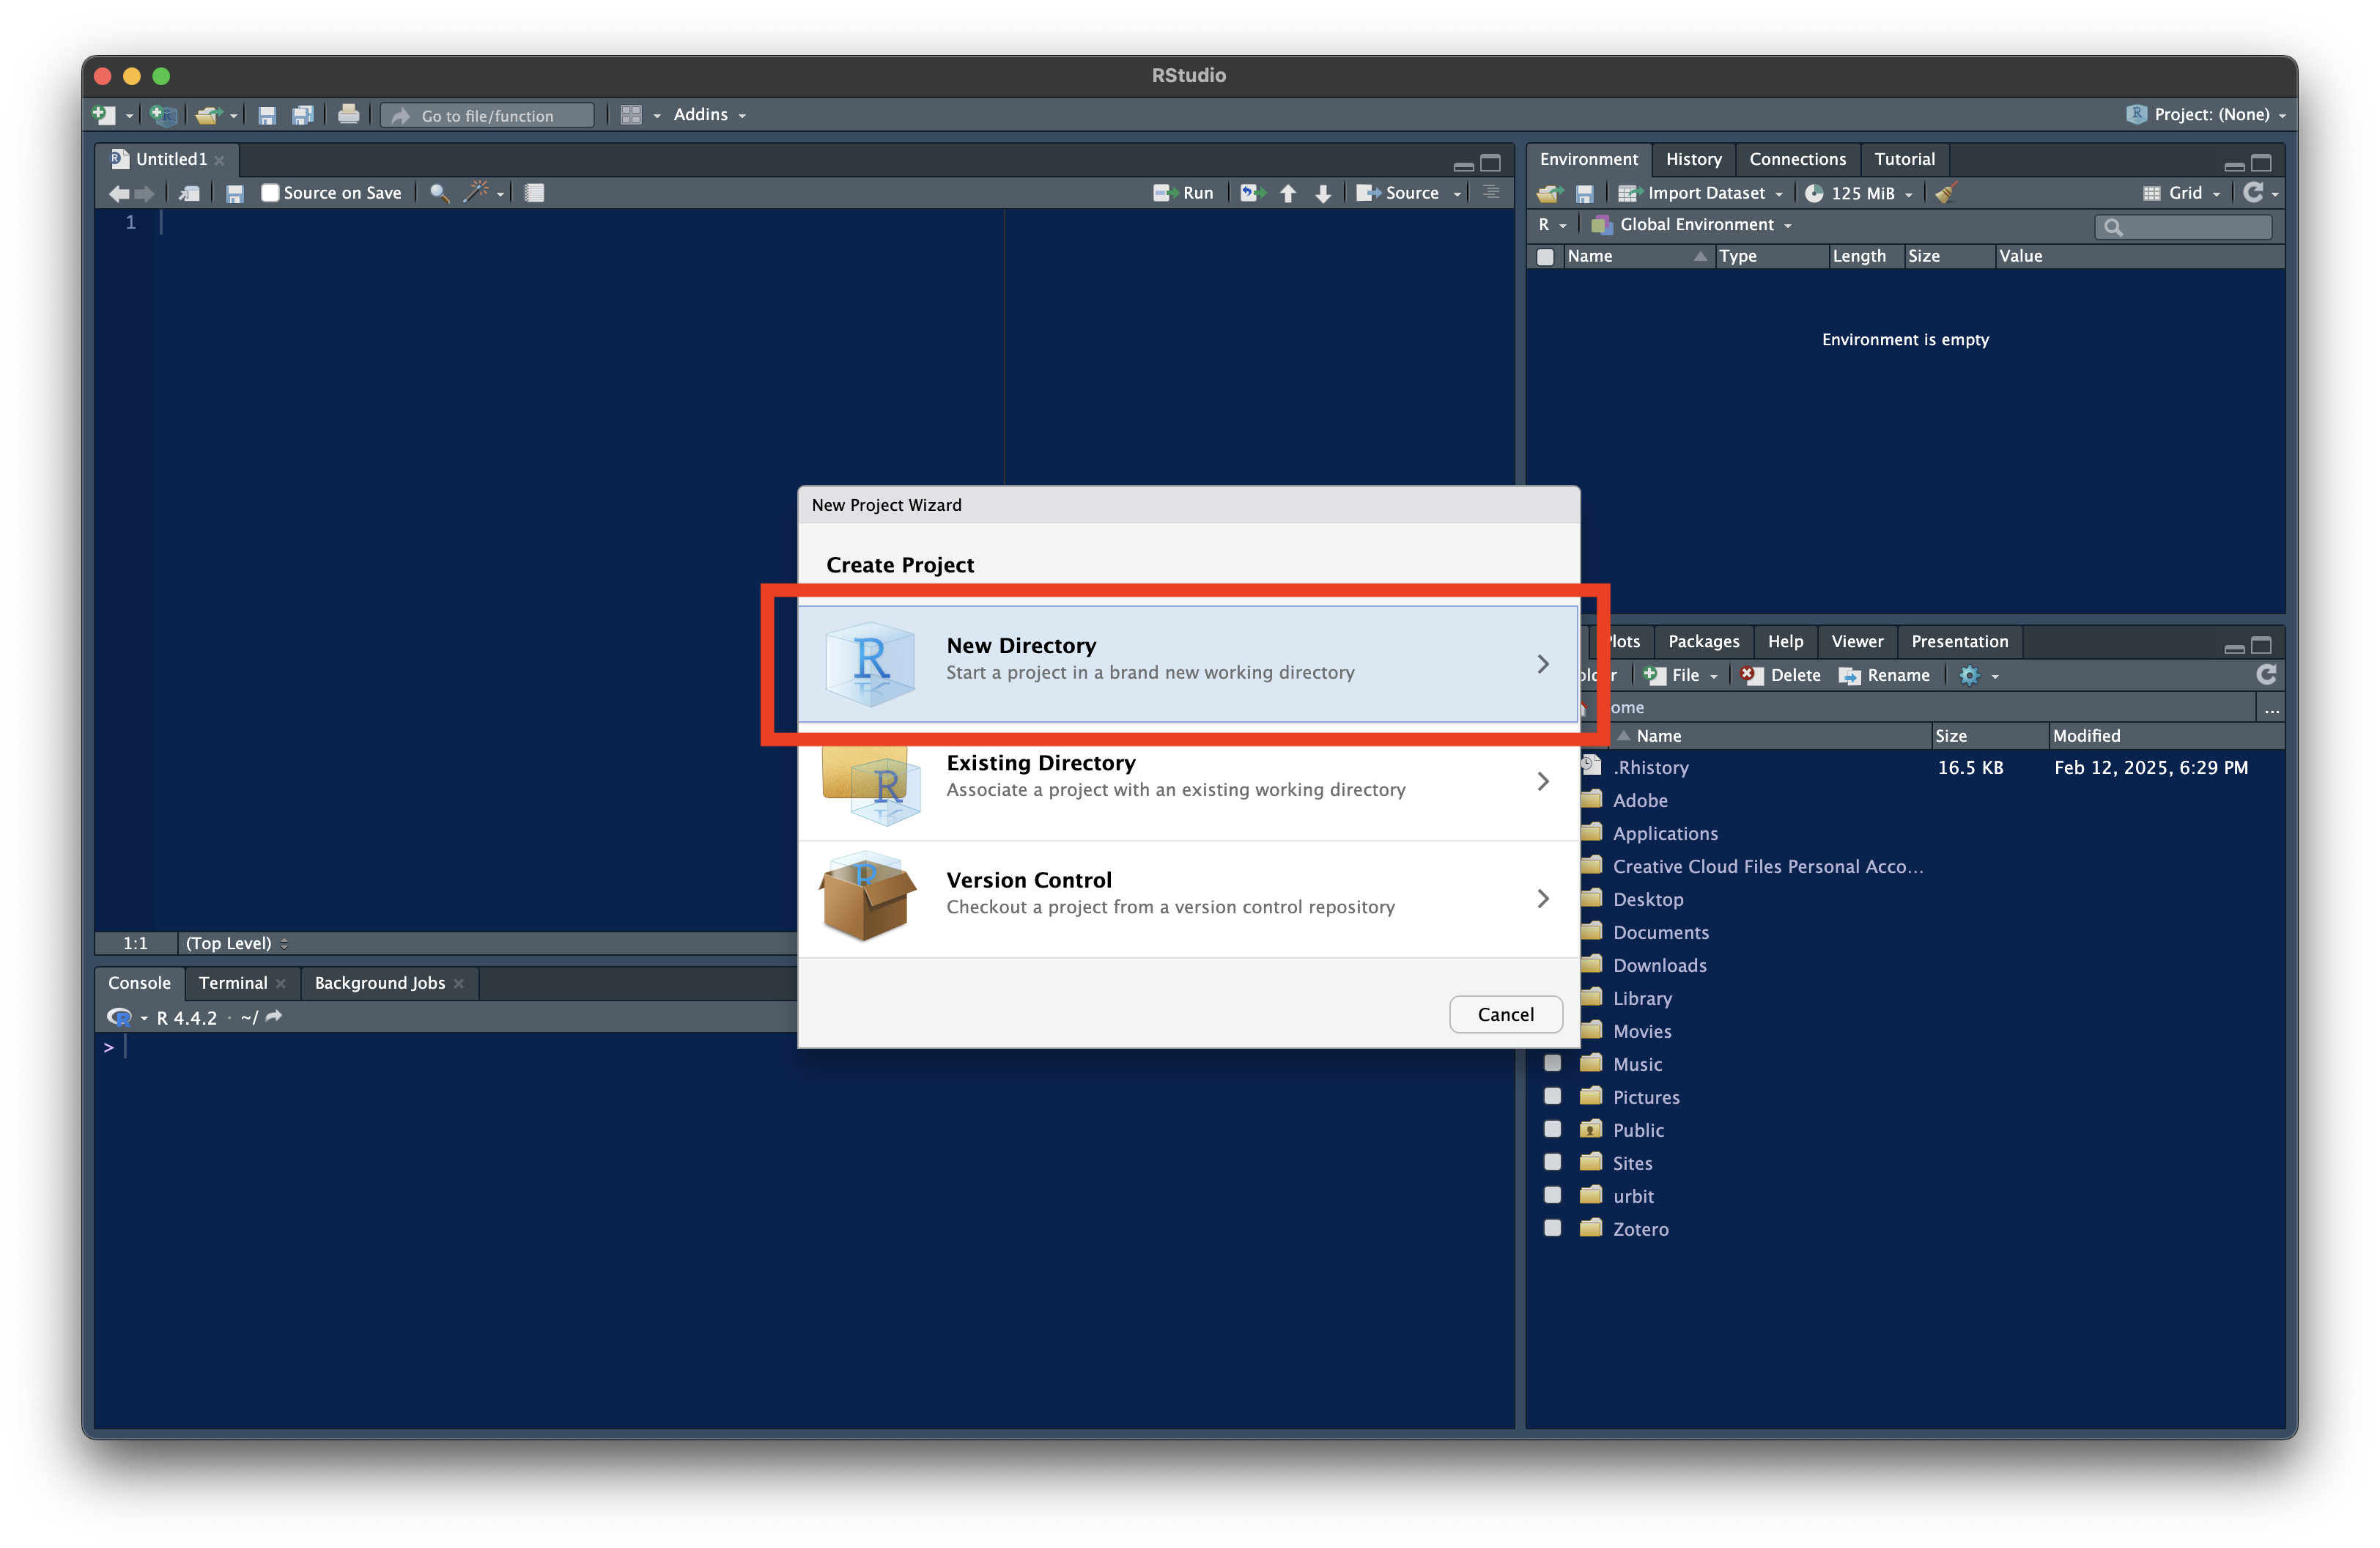
Task: Click the Print icon in main toolbar
Action: [348, 115]
